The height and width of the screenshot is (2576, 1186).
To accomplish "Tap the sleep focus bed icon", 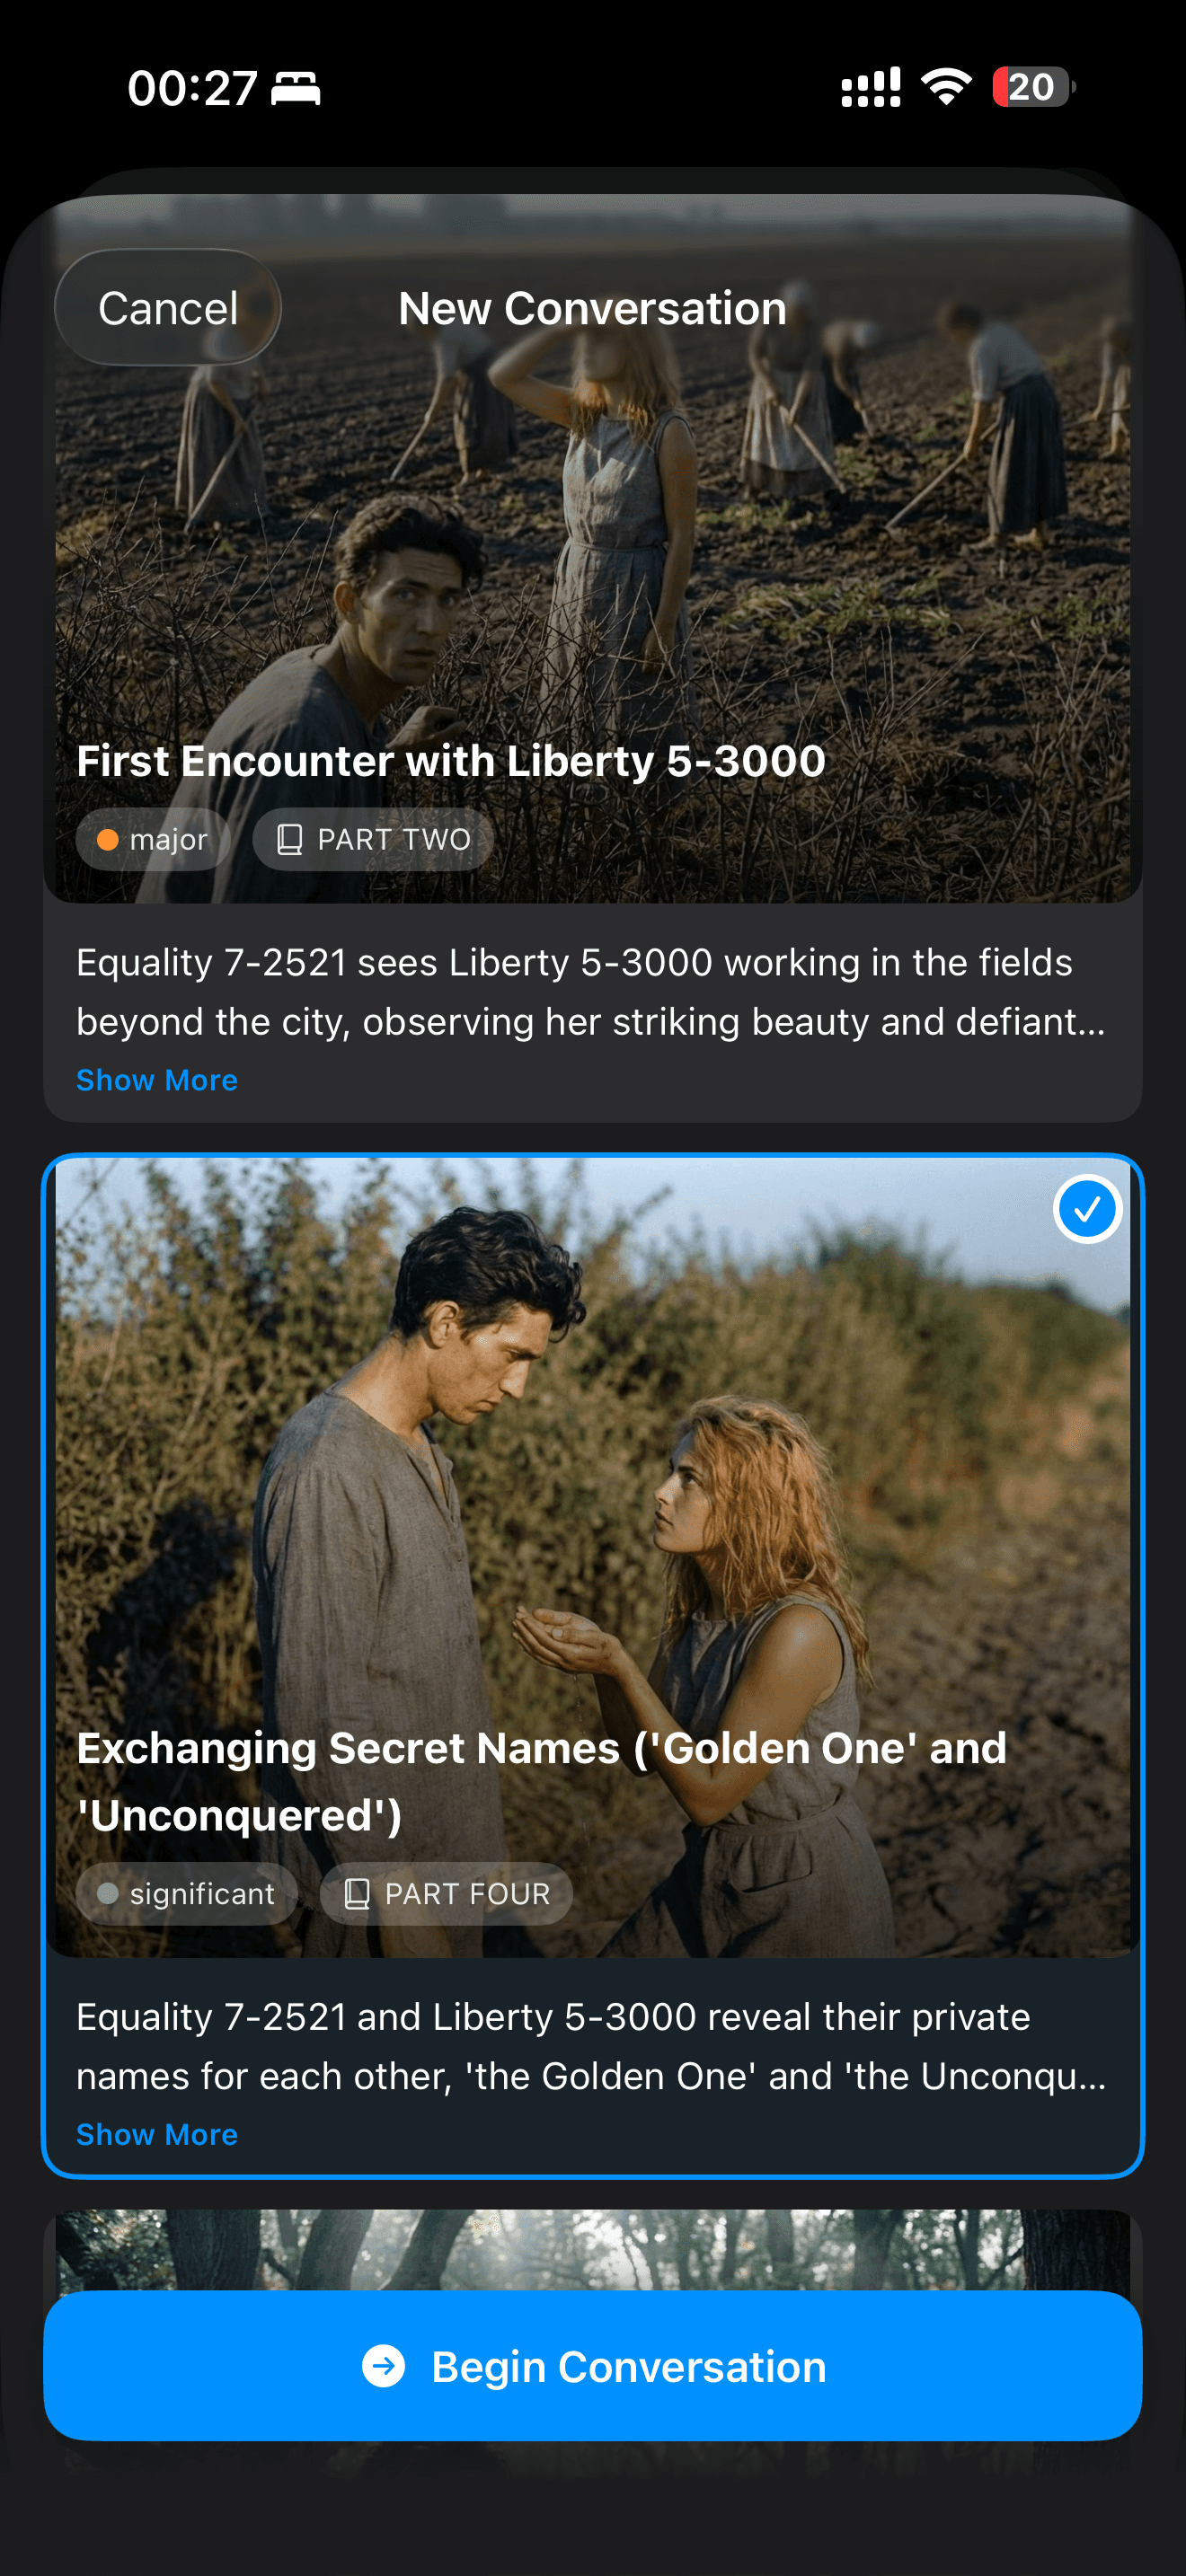I will pos(296,88).
